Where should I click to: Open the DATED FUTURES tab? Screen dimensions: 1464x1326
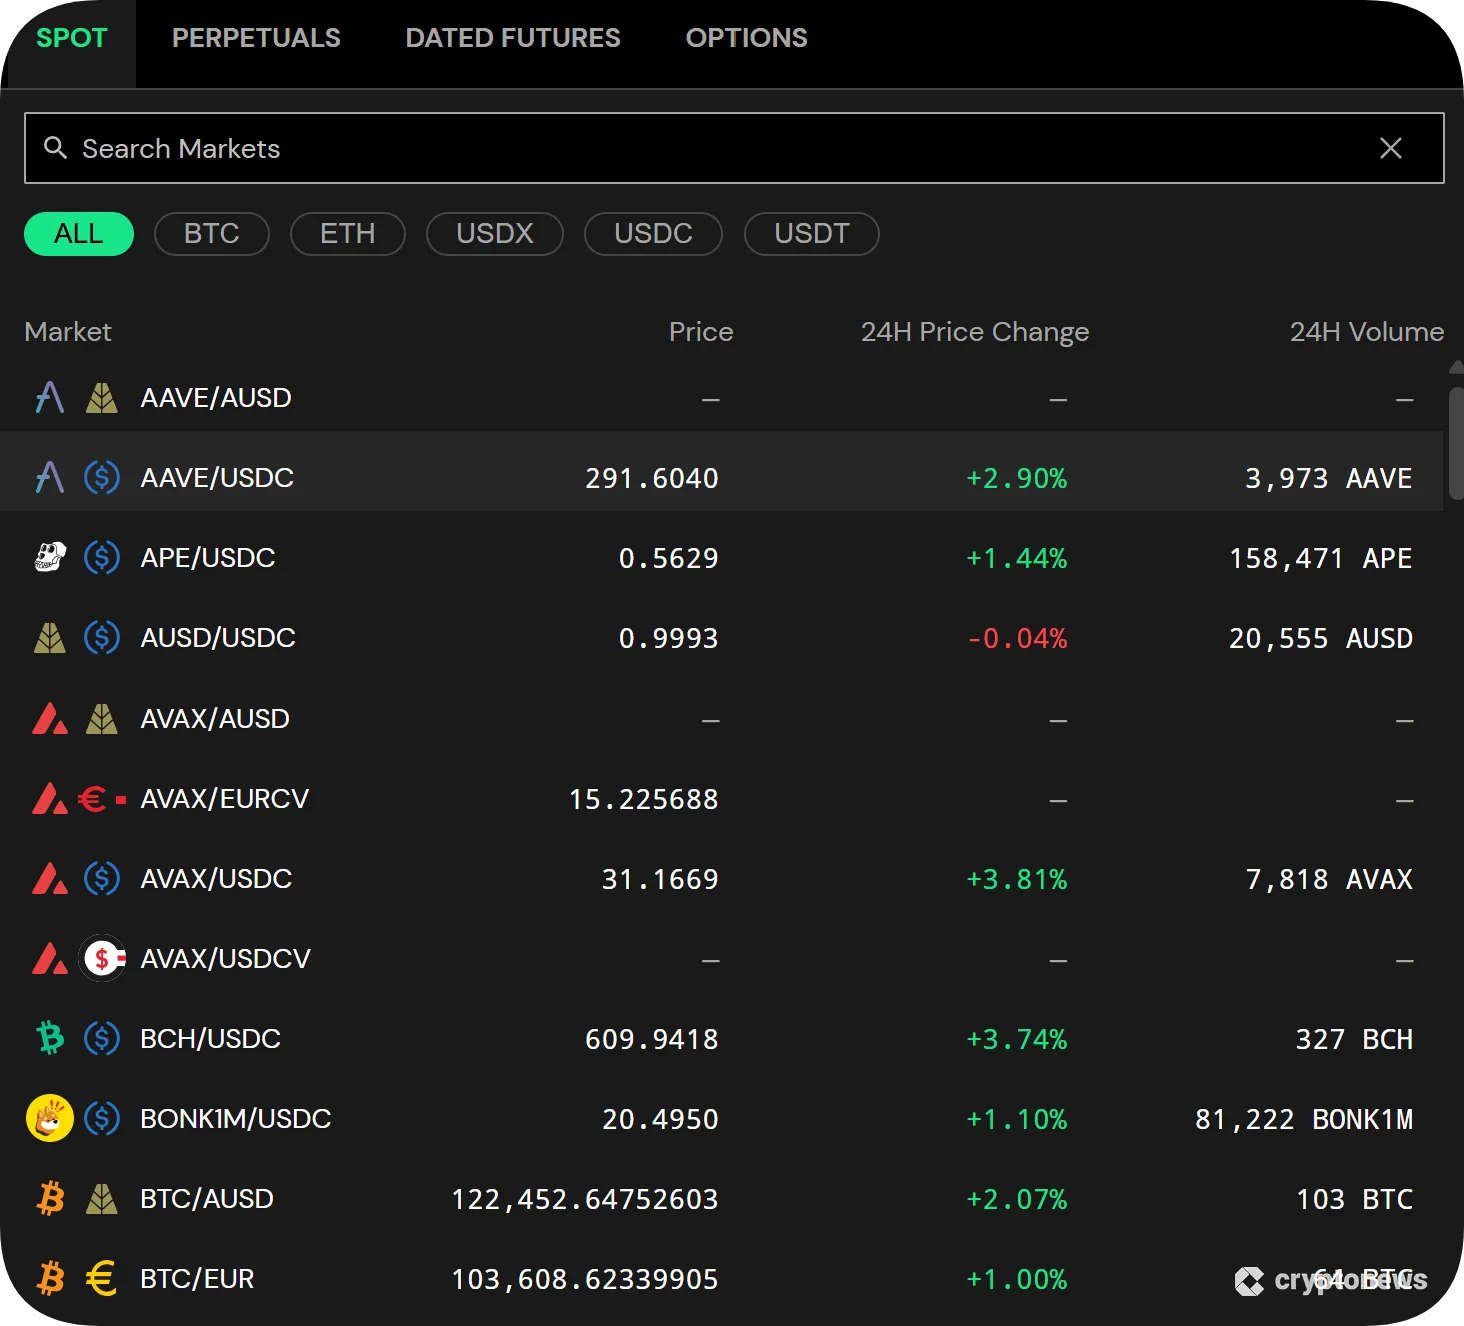coord(513,38)
